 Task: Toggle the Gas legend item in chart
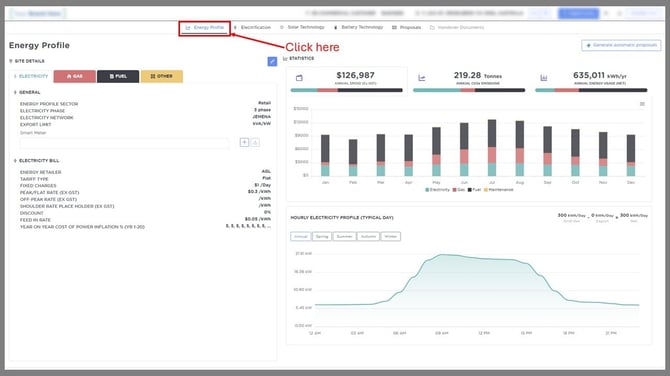click(x=459, y=190)
